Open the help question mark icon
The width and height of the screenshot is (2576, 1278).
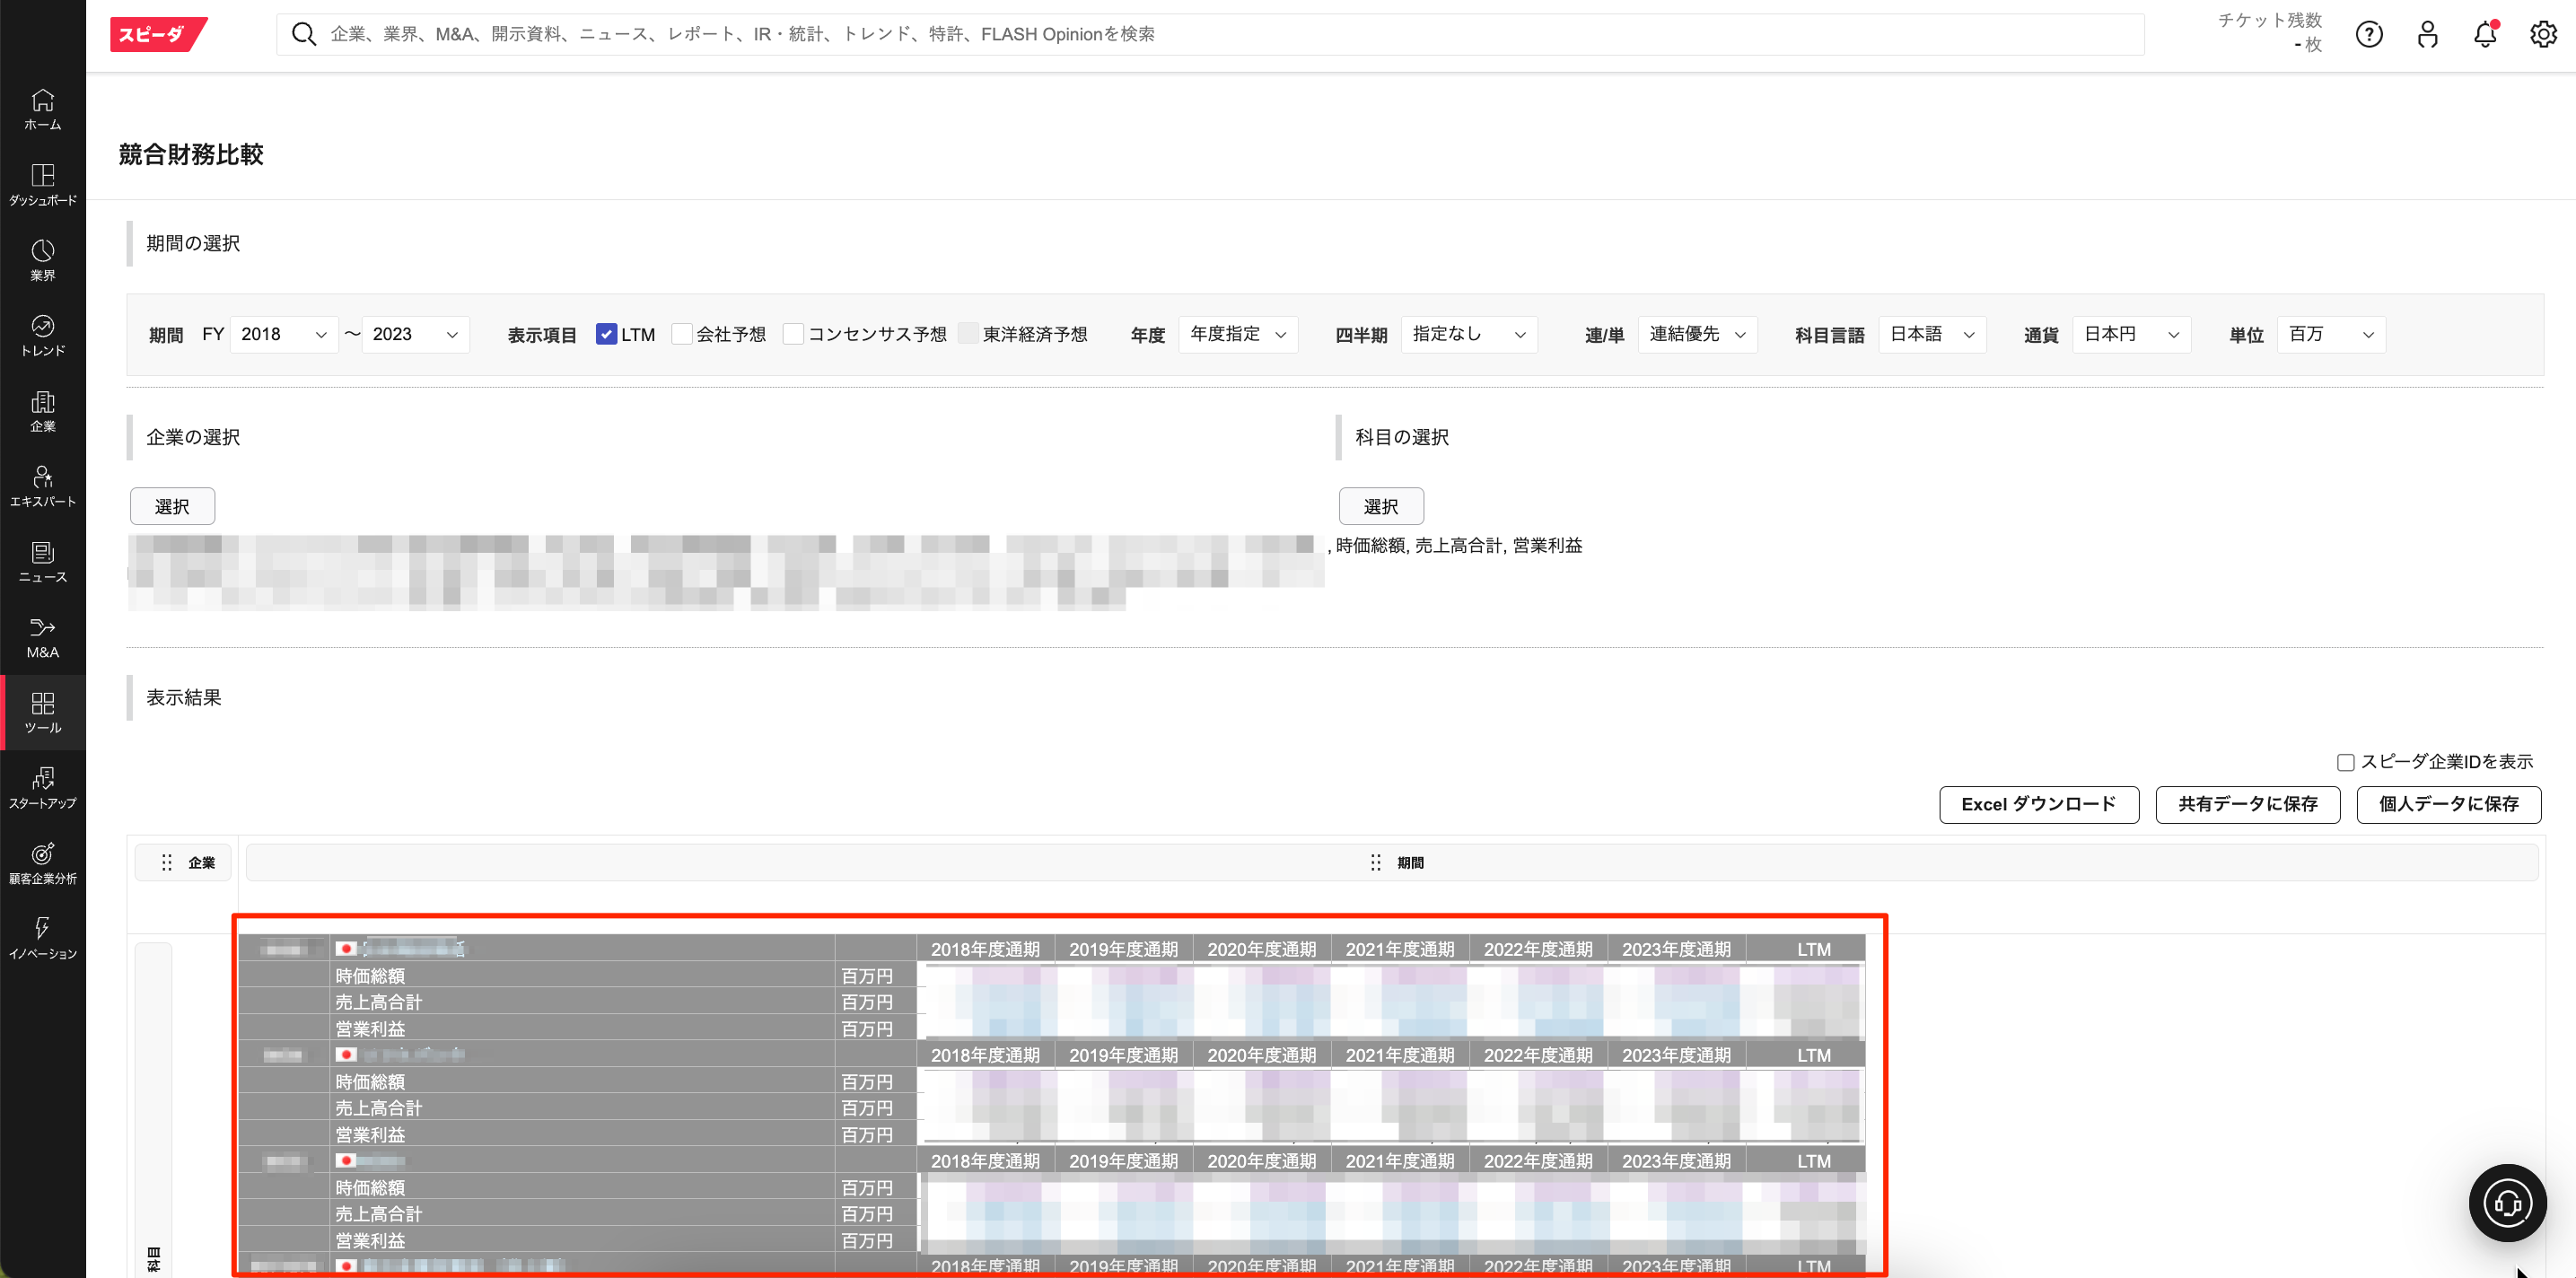2368,35
